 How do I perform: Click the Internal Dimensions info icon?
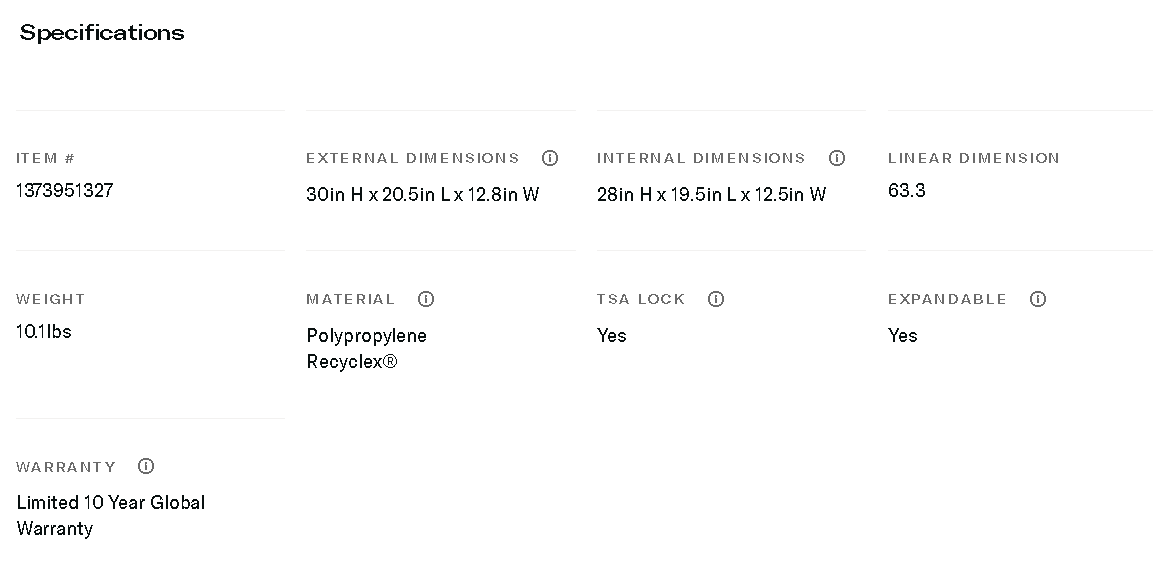click(837, 158)
